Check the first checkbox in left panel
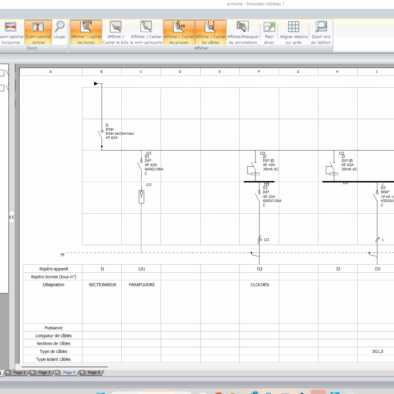 2,73
